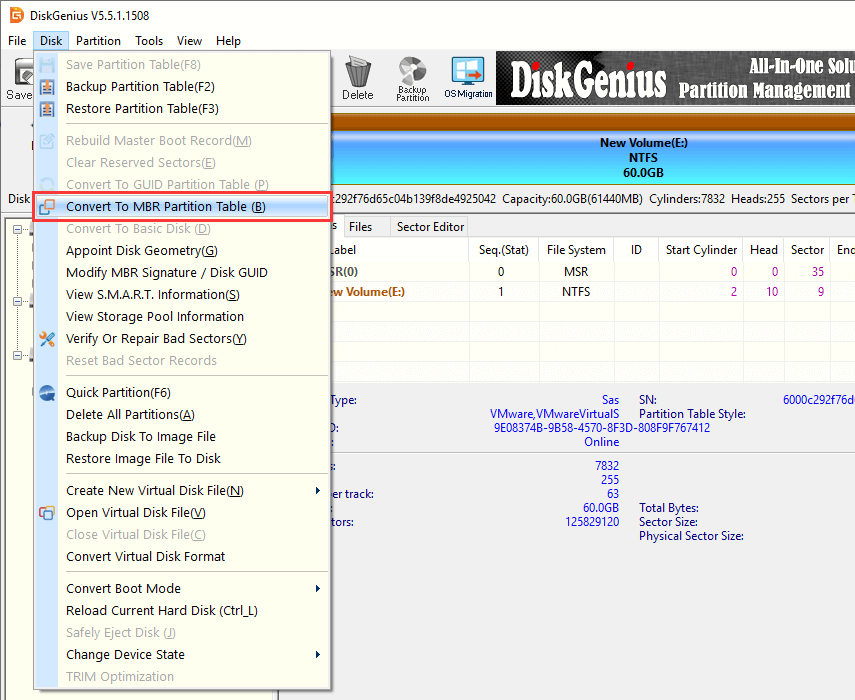Click the Backup Partition toolbar icon
Viewport: 855px width, 700px height.
coord(412,78)
